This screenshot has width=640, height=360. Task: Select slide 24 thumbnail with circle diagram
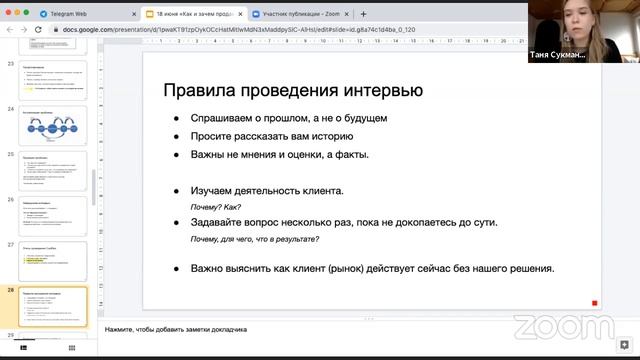[53, 126]
